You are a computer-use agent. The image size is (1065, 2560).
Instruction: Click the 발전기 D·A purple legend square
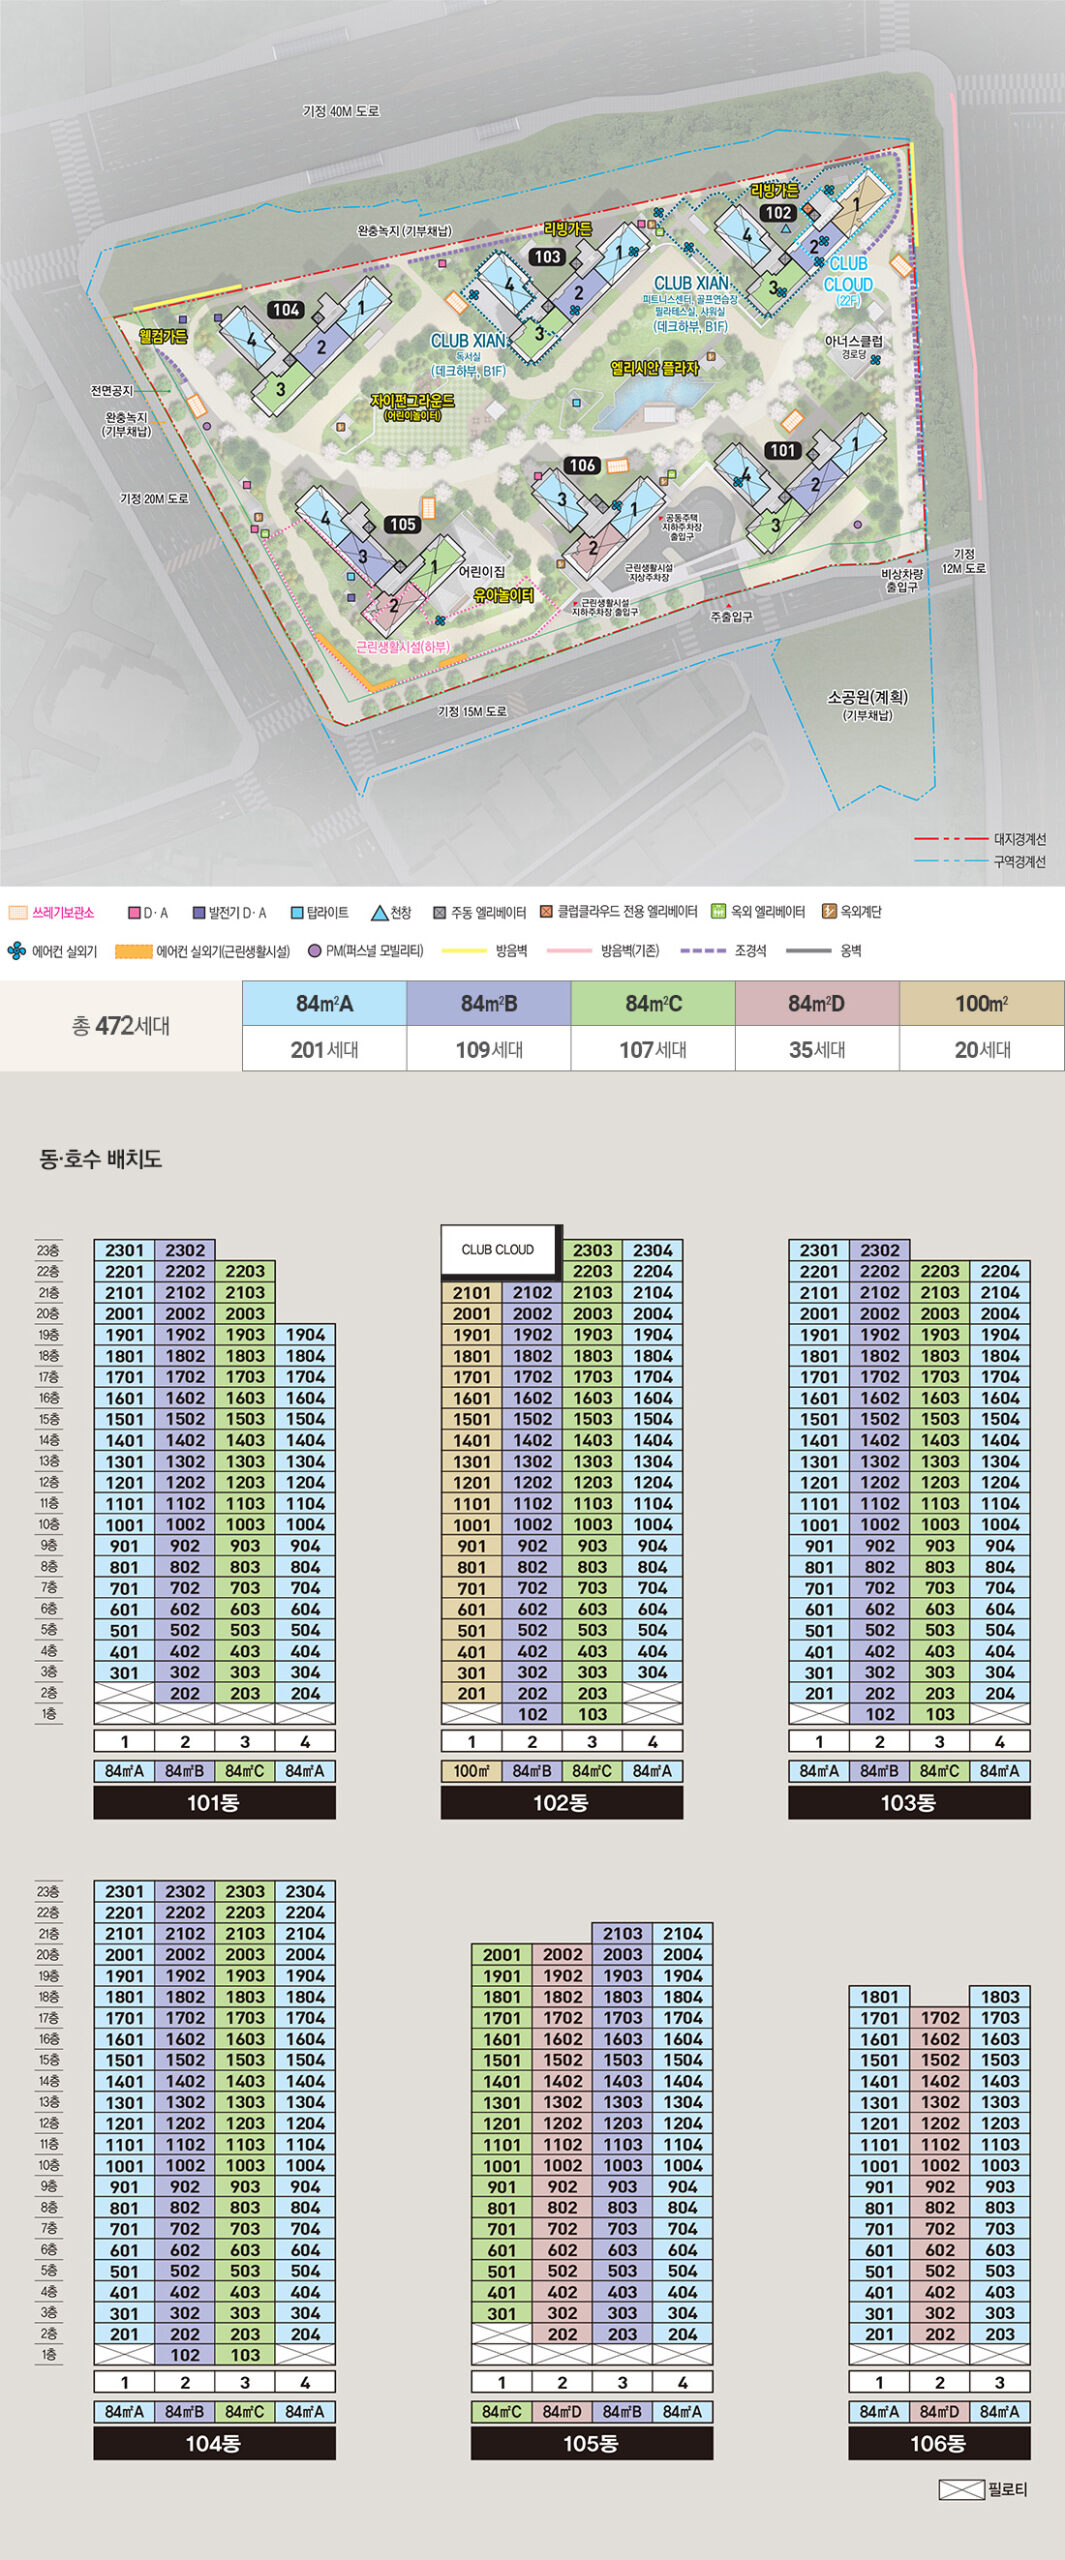(199, 913)
